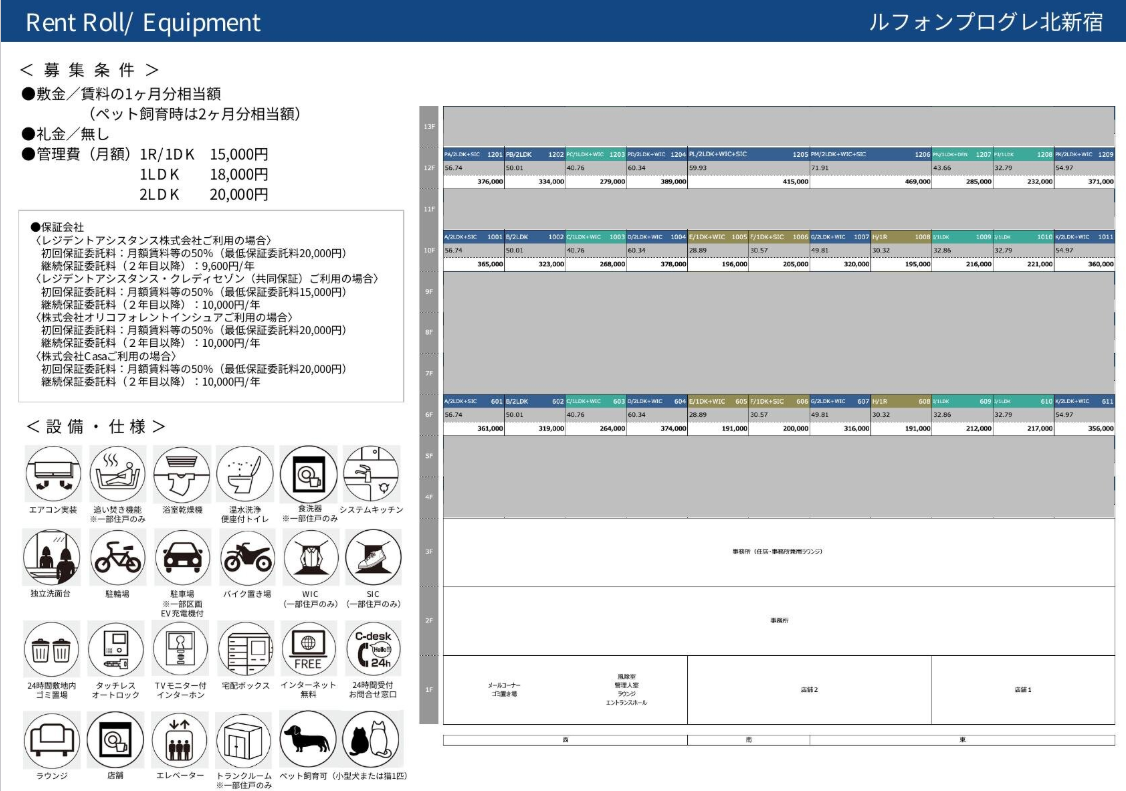Image resolution: width=1126 pixels, height=791 pixels.
Task: Click the 店舗1 cell on 1F
Action: 1022,690
